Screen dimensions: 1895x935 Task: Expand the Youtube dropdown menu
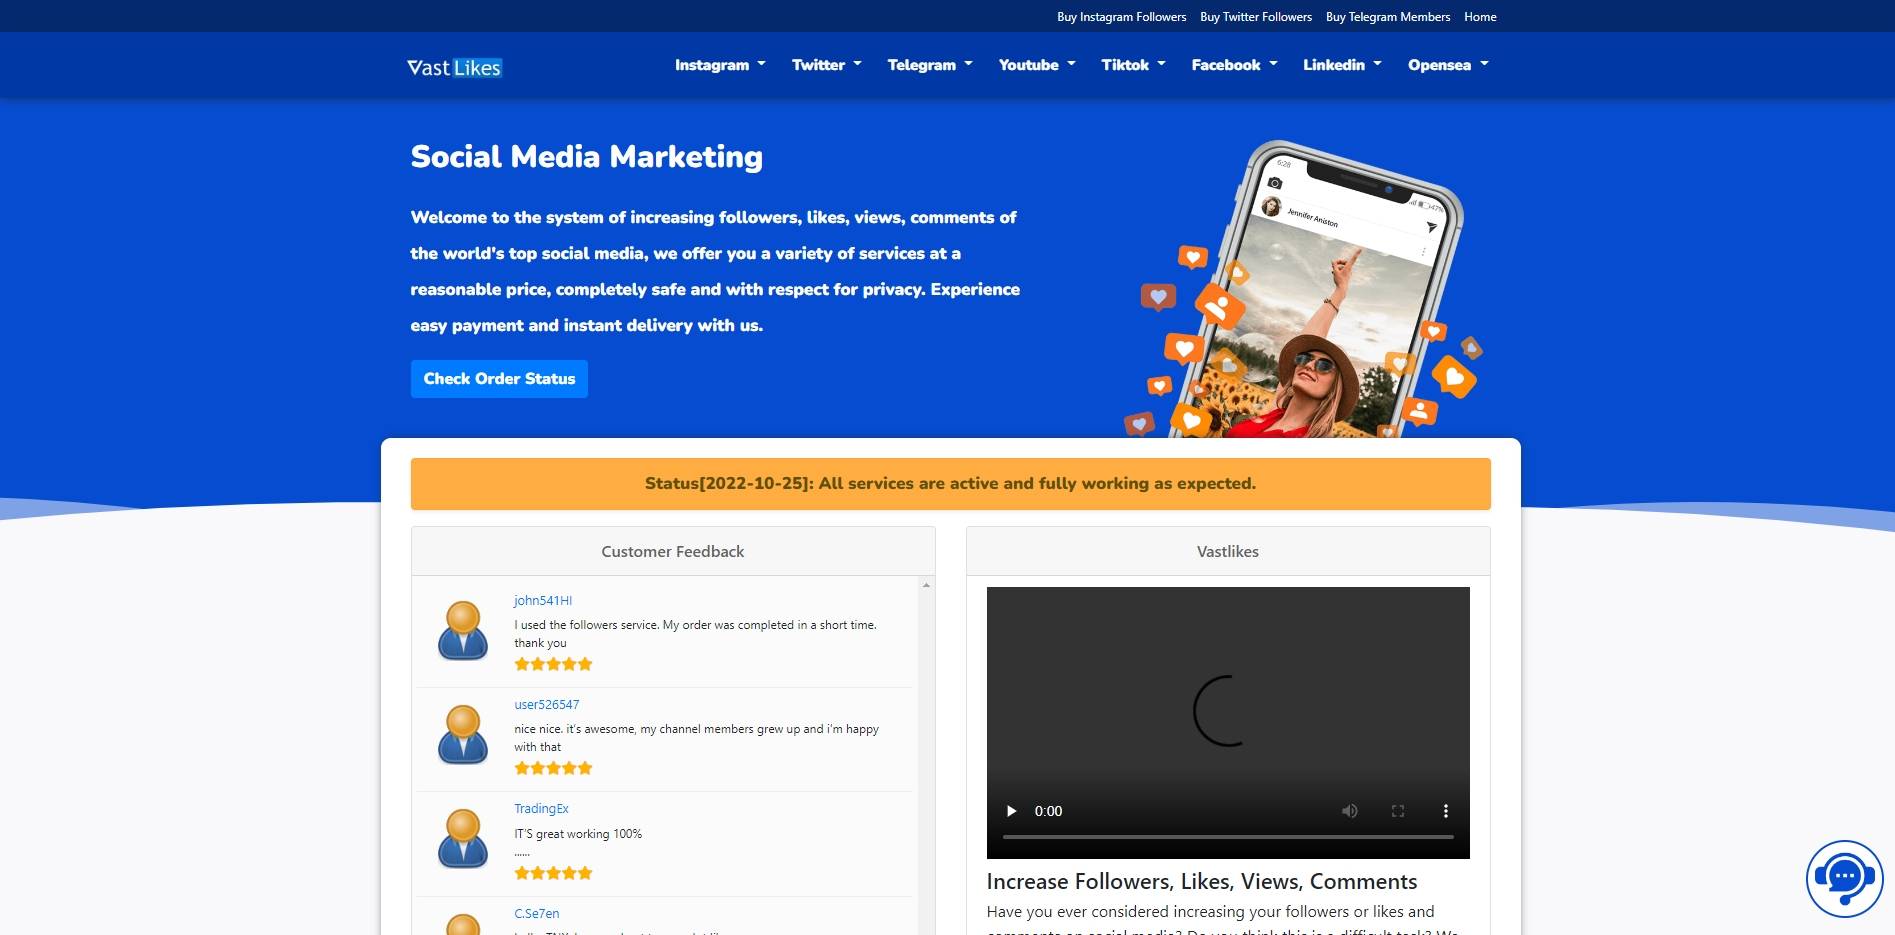point(1037,65)
